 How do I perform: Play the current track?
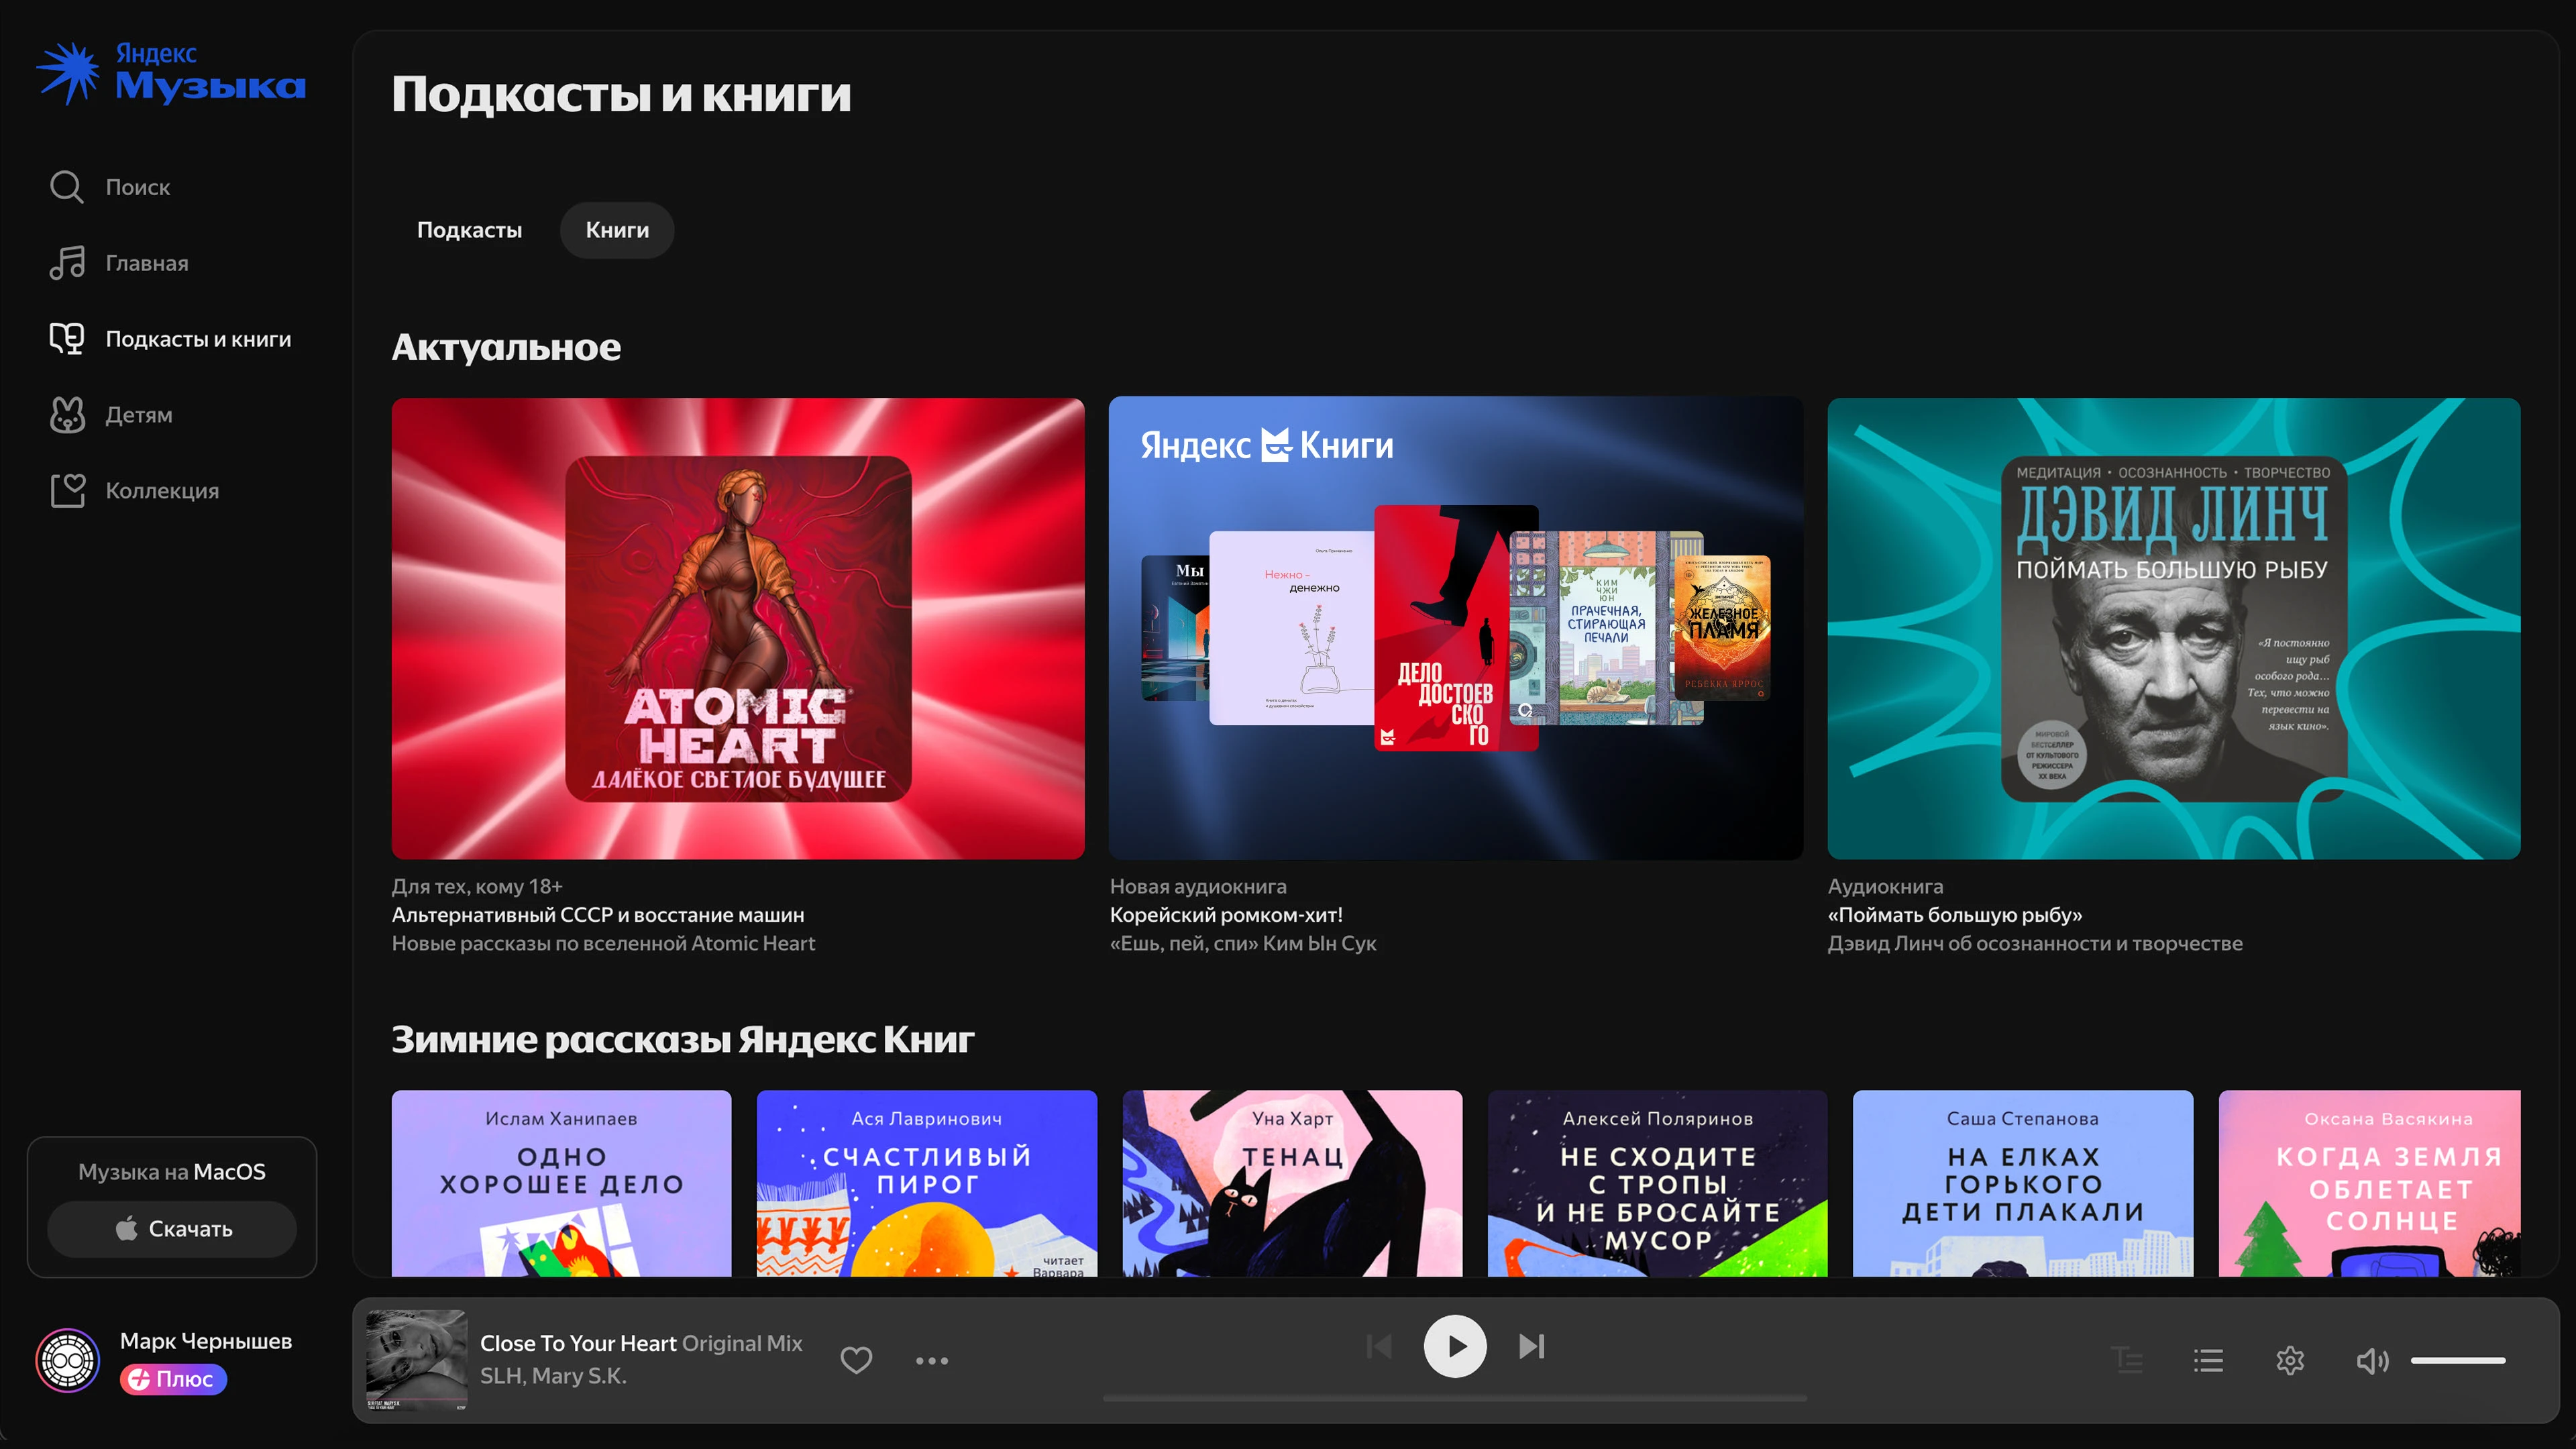(1455, 1346)
